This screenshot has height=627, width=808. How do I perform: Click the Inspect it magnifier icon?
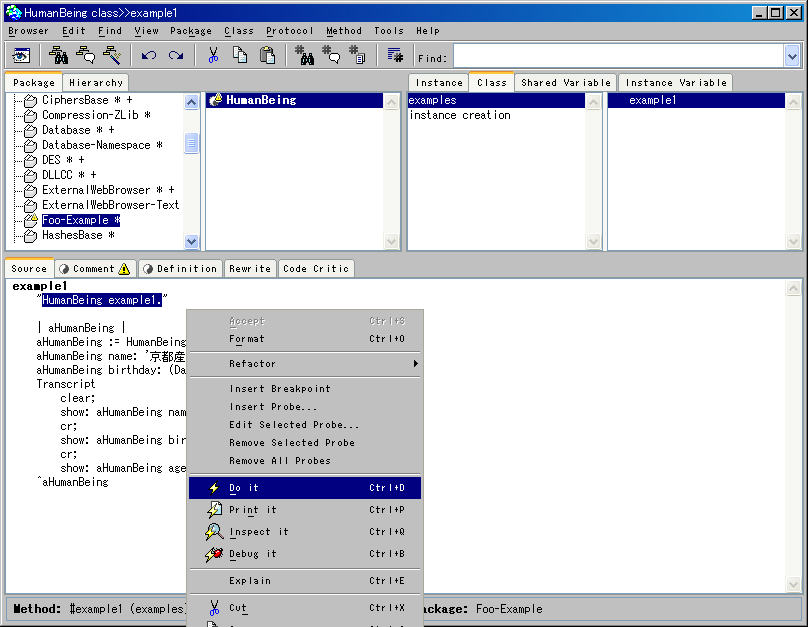(x=214, y=532)
